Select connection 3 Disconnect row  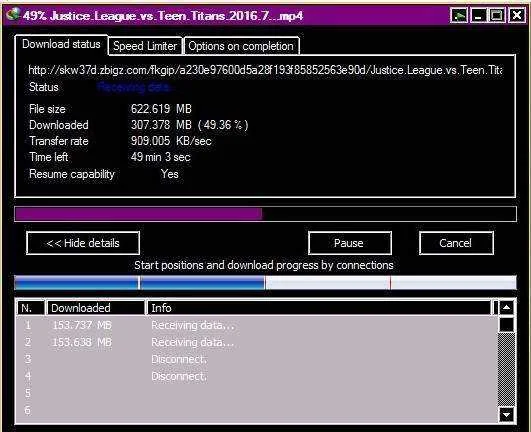click(257, 359)
